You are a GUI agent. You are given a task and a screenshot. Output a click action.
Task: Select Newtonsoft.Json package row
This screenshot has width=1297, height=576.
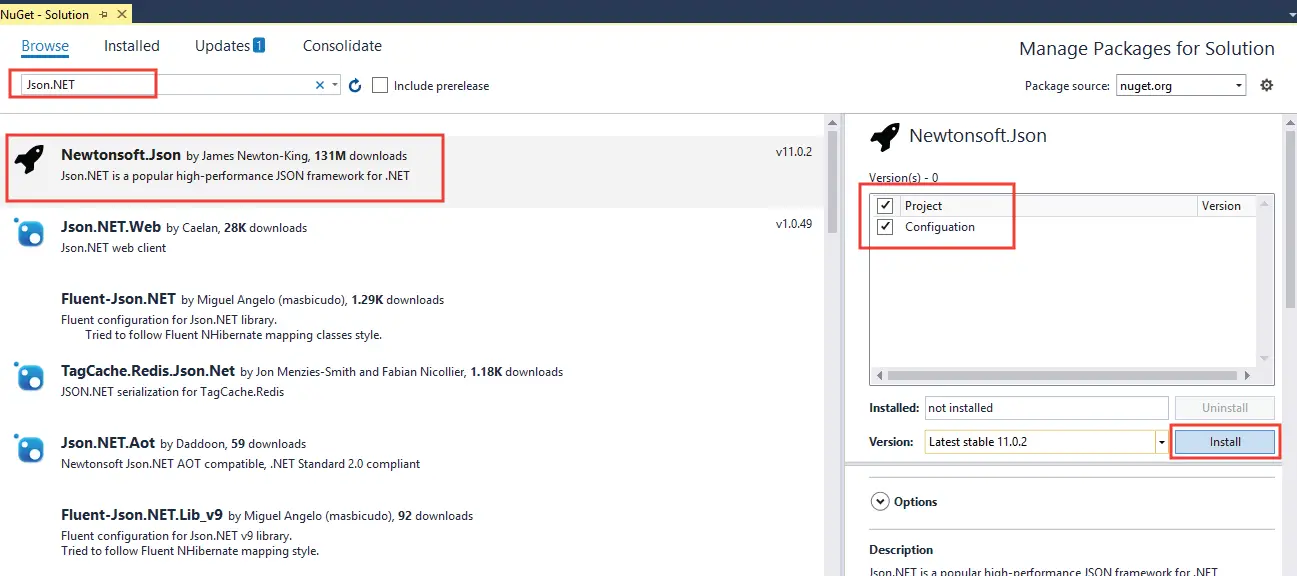point(413,172)
